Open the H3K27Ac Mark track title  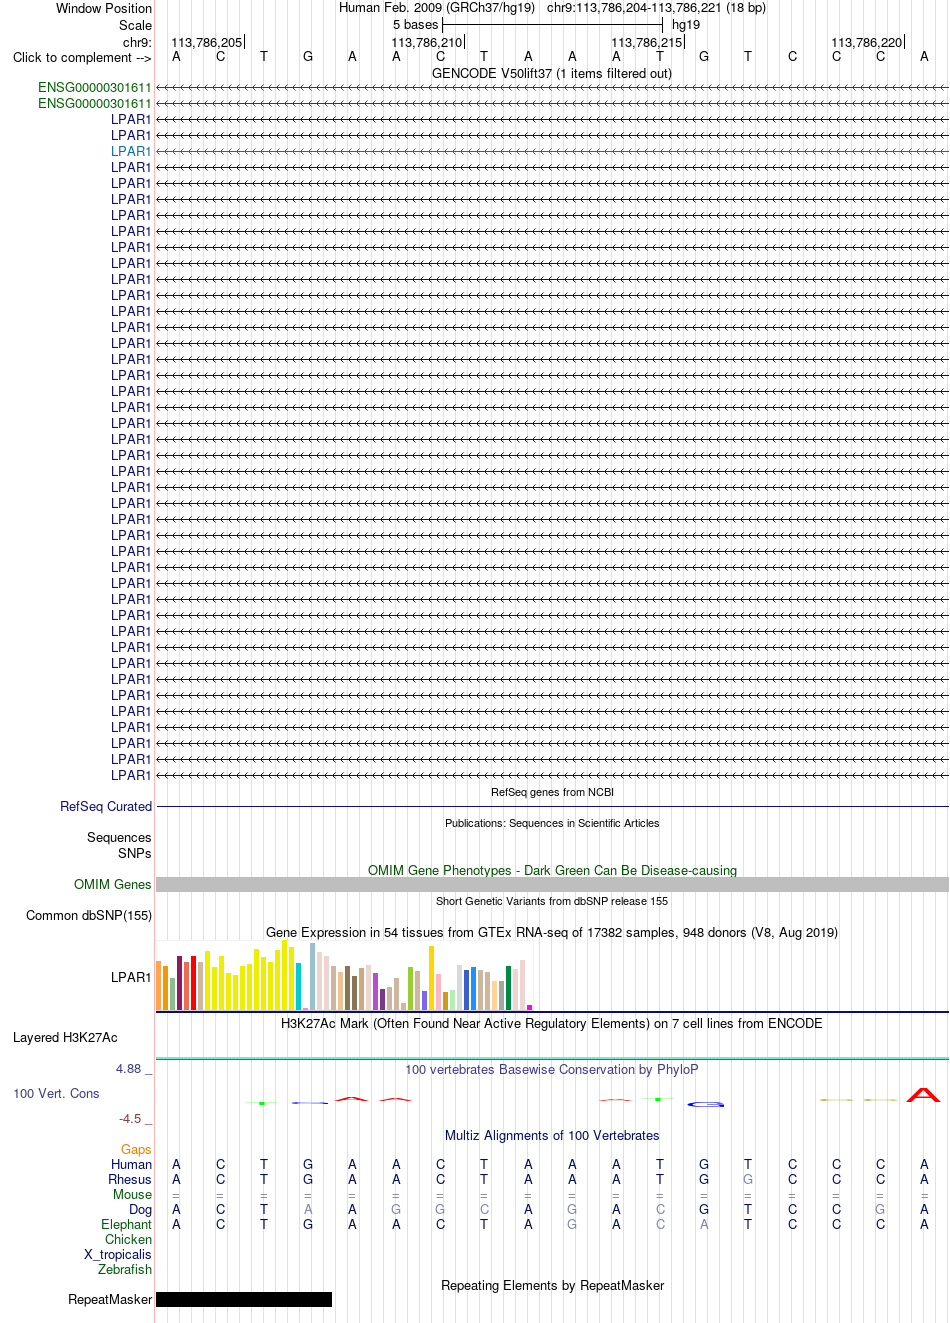(x=552, y=1023)
